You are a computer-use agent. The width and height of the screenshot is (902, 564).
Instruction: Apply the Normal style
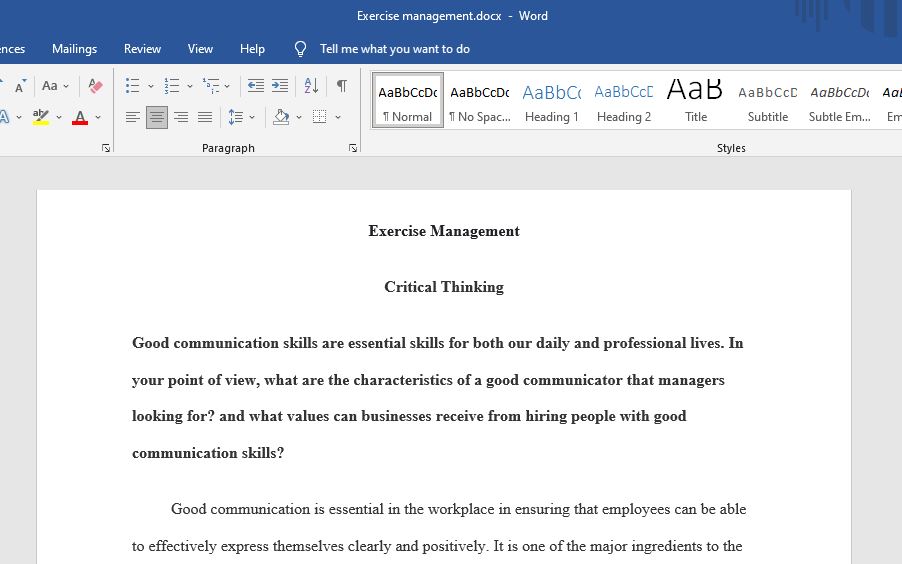(407, 100)
